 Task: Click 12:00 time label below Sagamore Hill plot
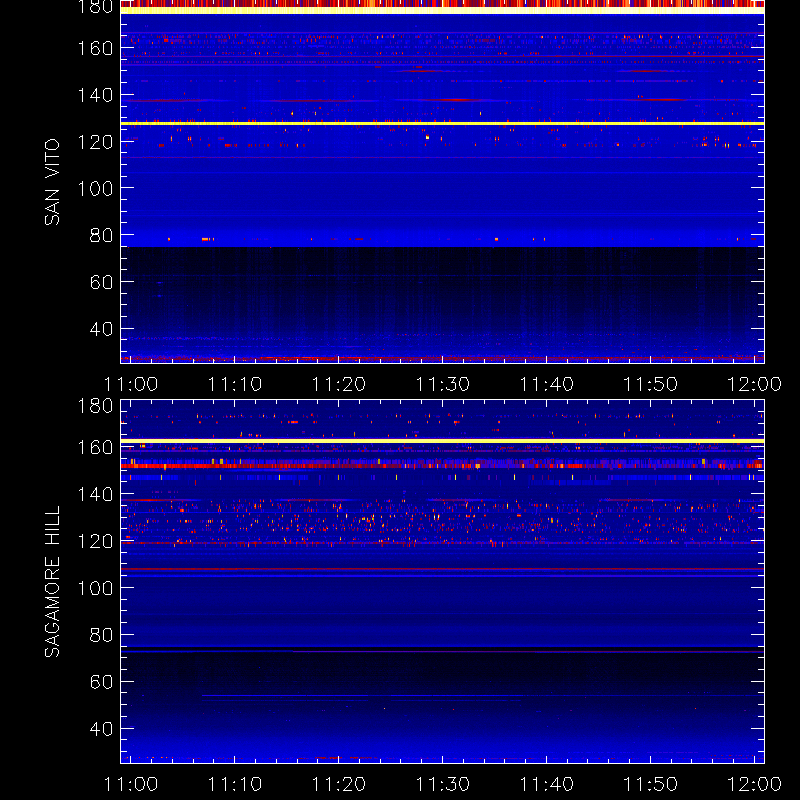pyautogui.click(x=754, y=784)
